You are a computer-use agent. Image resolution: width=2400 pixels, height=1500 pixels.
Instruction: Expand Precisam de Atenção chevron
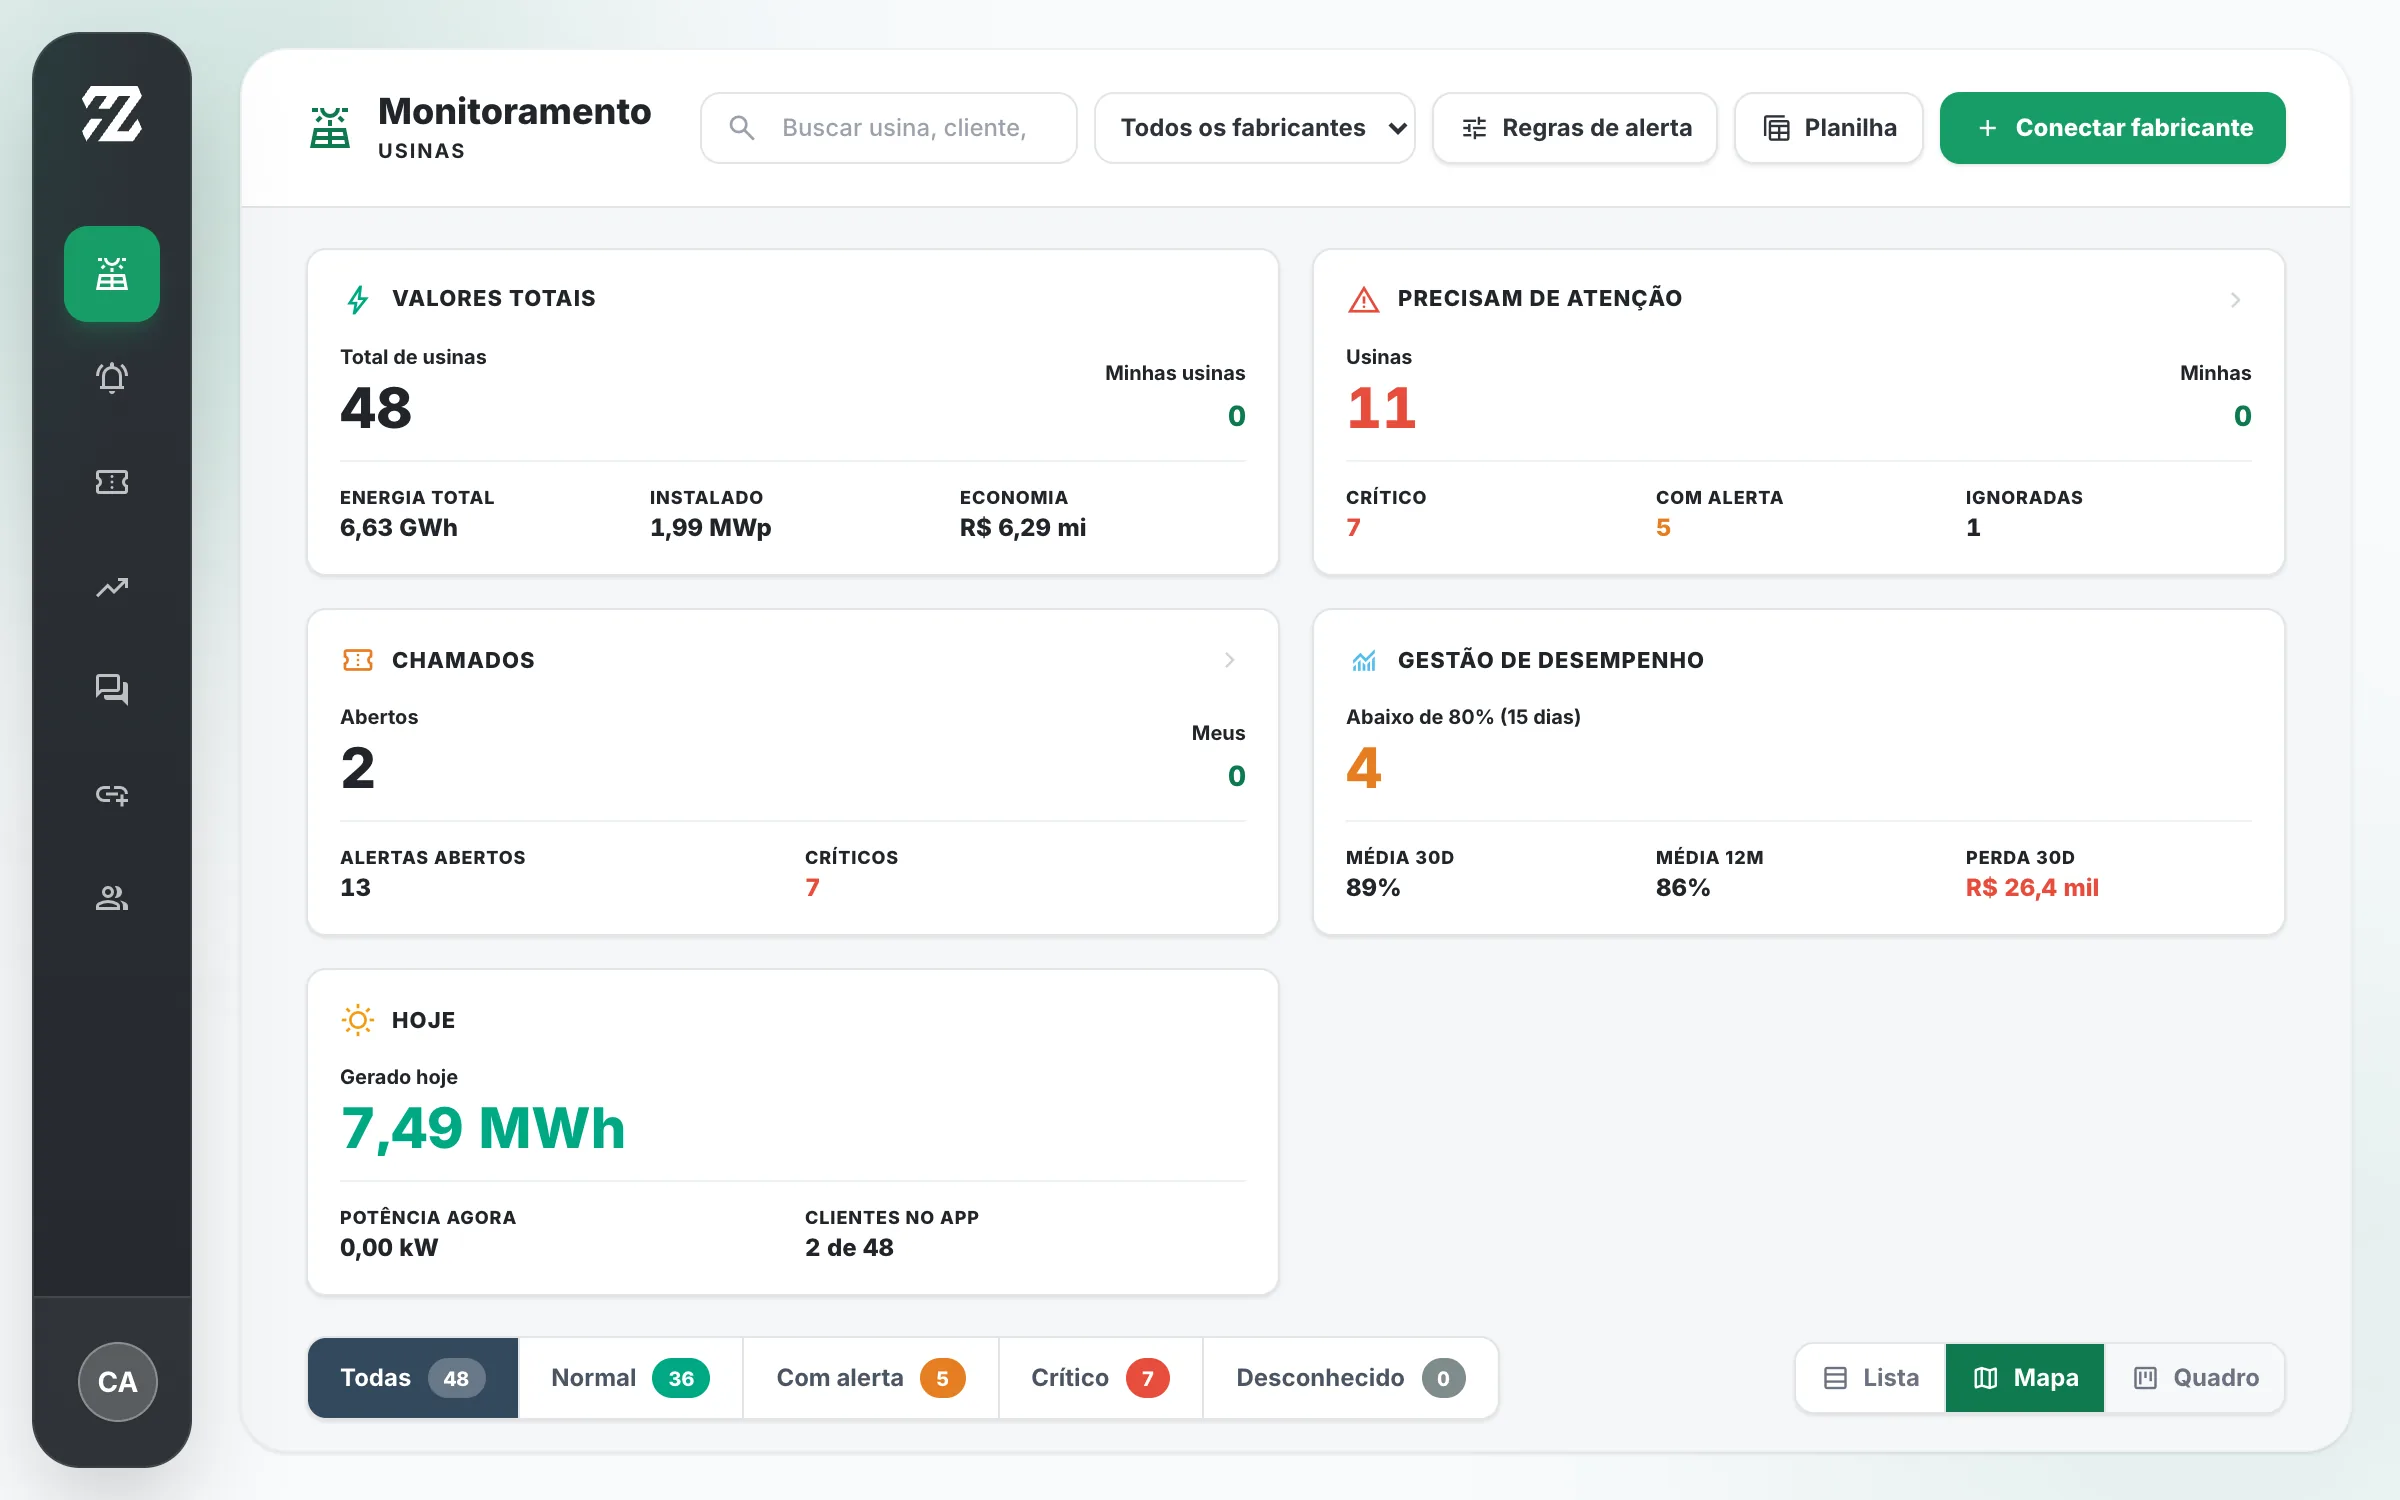click(x=2236, y=299)
